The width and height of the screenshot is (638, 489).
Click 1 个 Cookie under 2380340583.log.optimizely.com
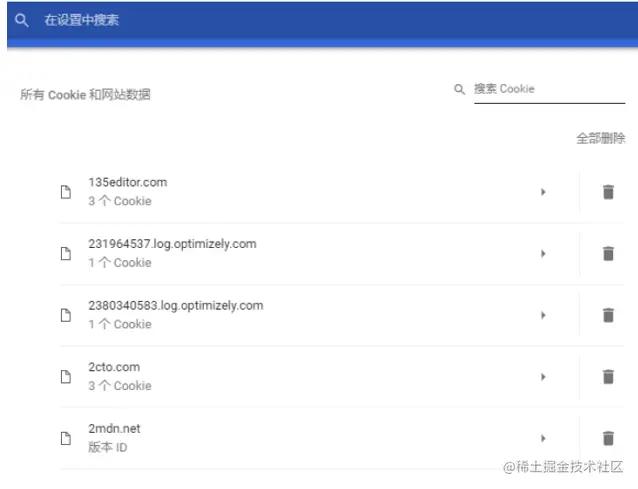[x=120, y=324]
